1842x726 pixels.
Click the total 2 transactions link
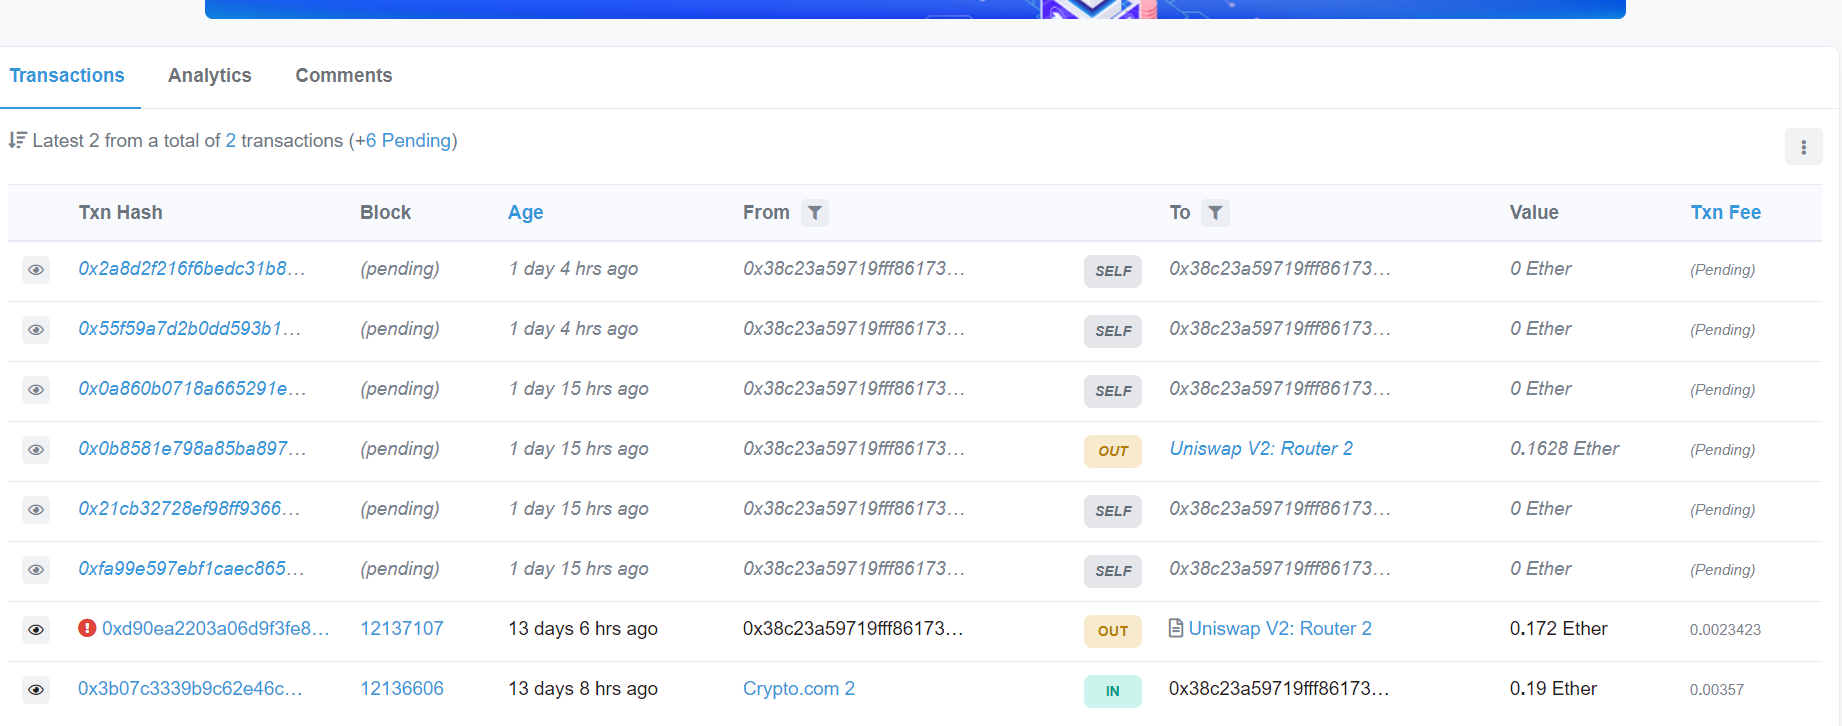pos(231,141)
